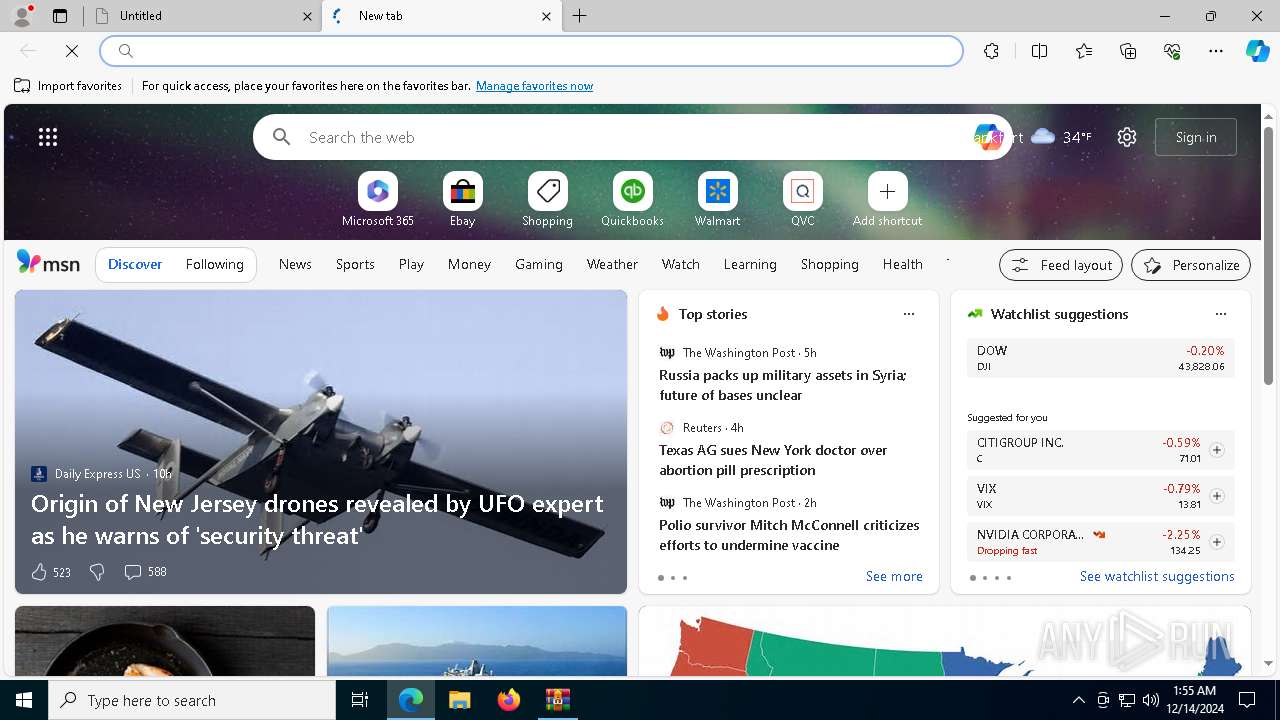Screen dimensions: 1280x720
Task: Add VIX to the watchlist
Action: coord(1216,496)
